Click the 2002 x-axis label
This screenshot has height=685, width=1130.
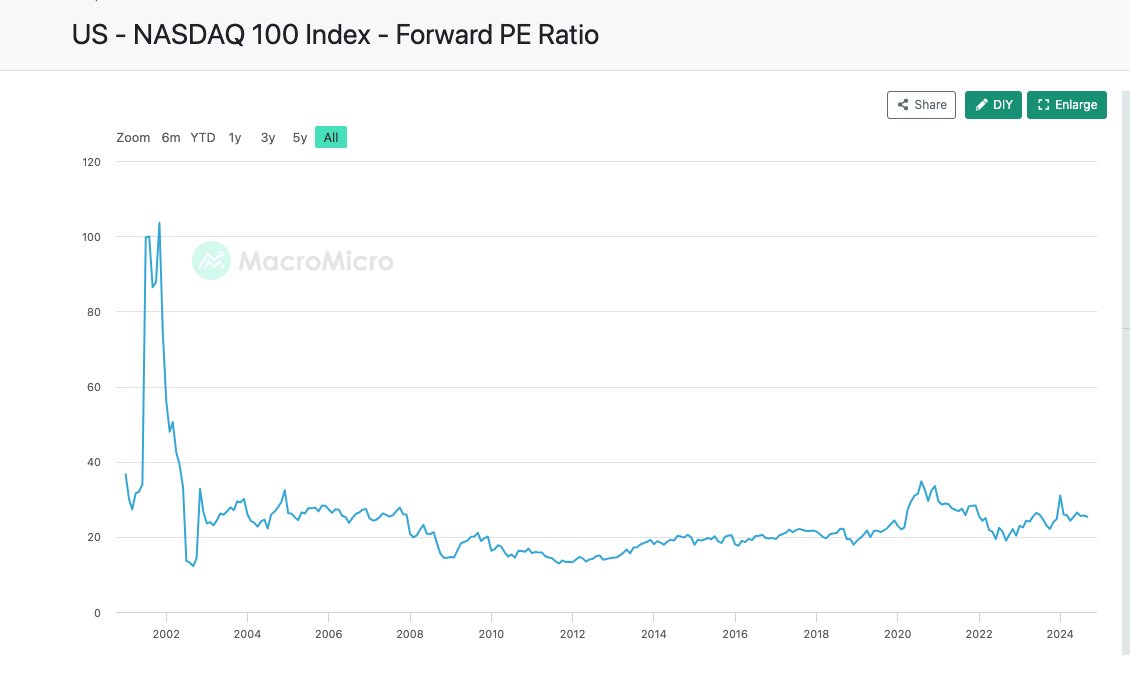tap(166, 634)
